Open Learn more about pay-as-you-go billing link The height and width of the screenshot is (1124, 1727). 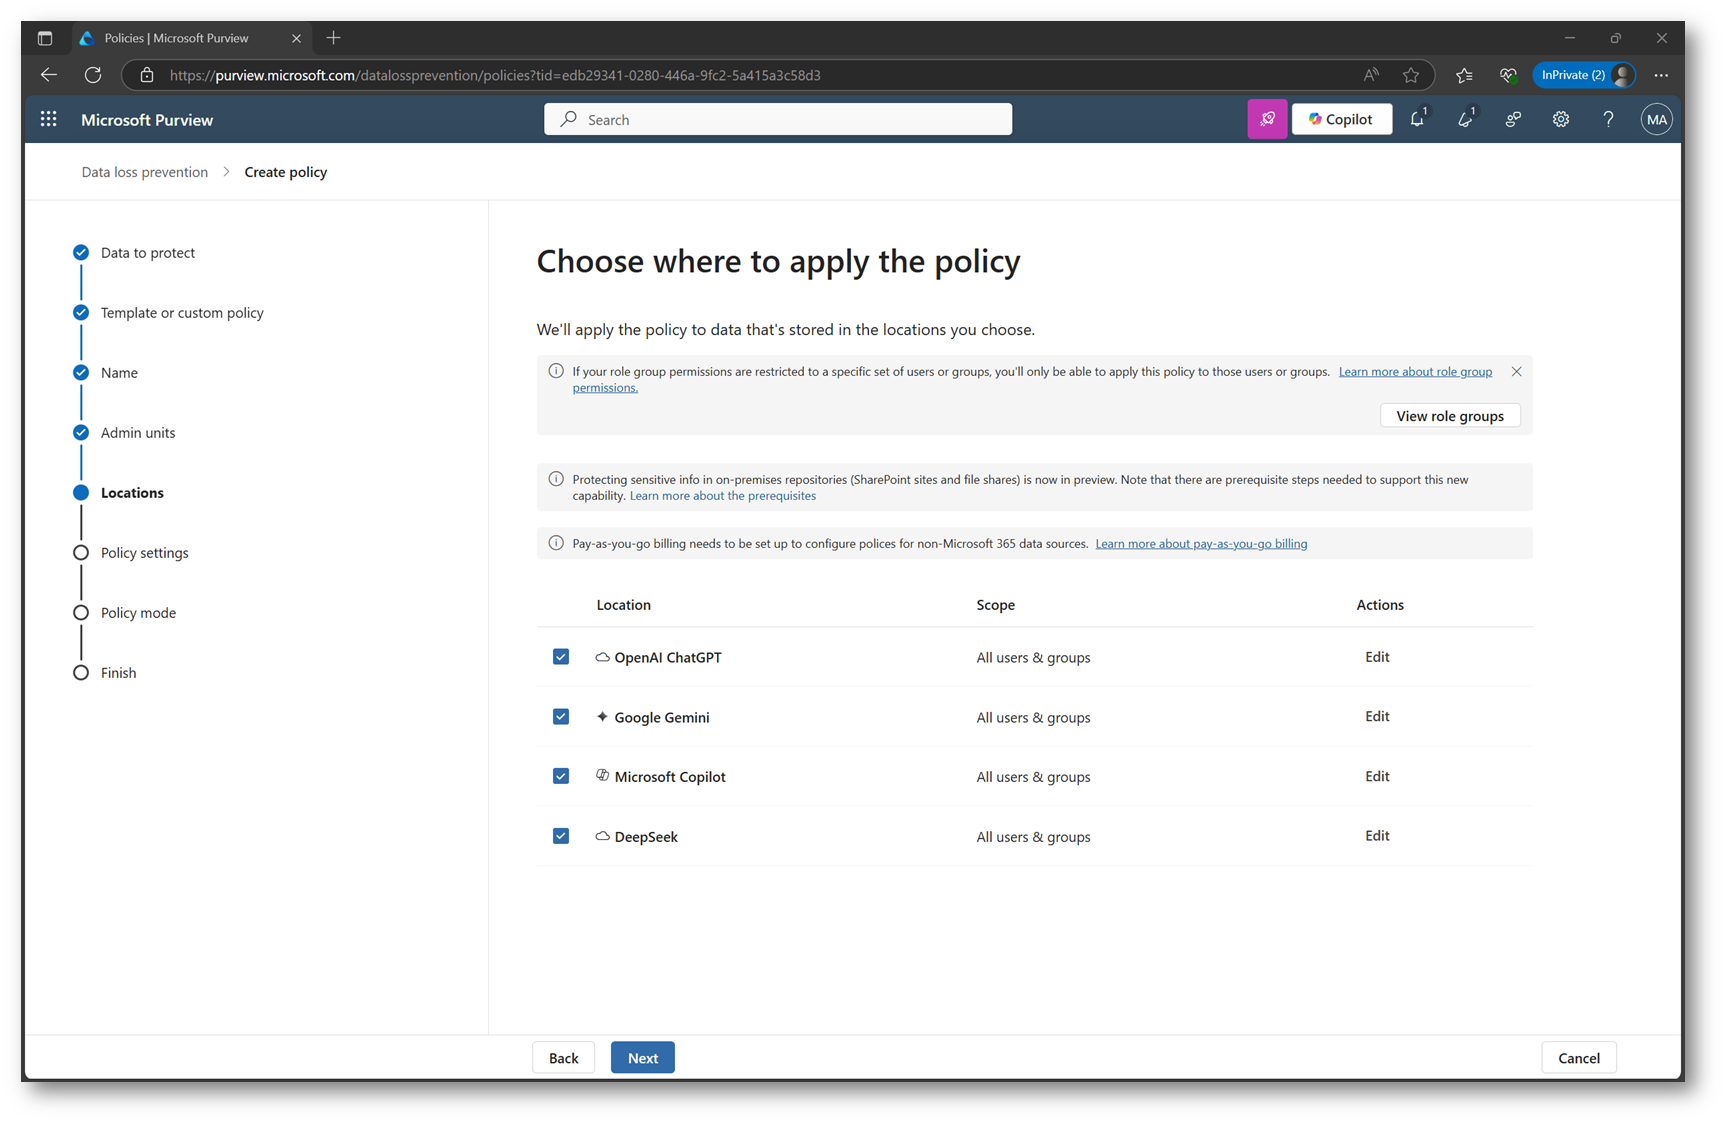point(1201,543)
